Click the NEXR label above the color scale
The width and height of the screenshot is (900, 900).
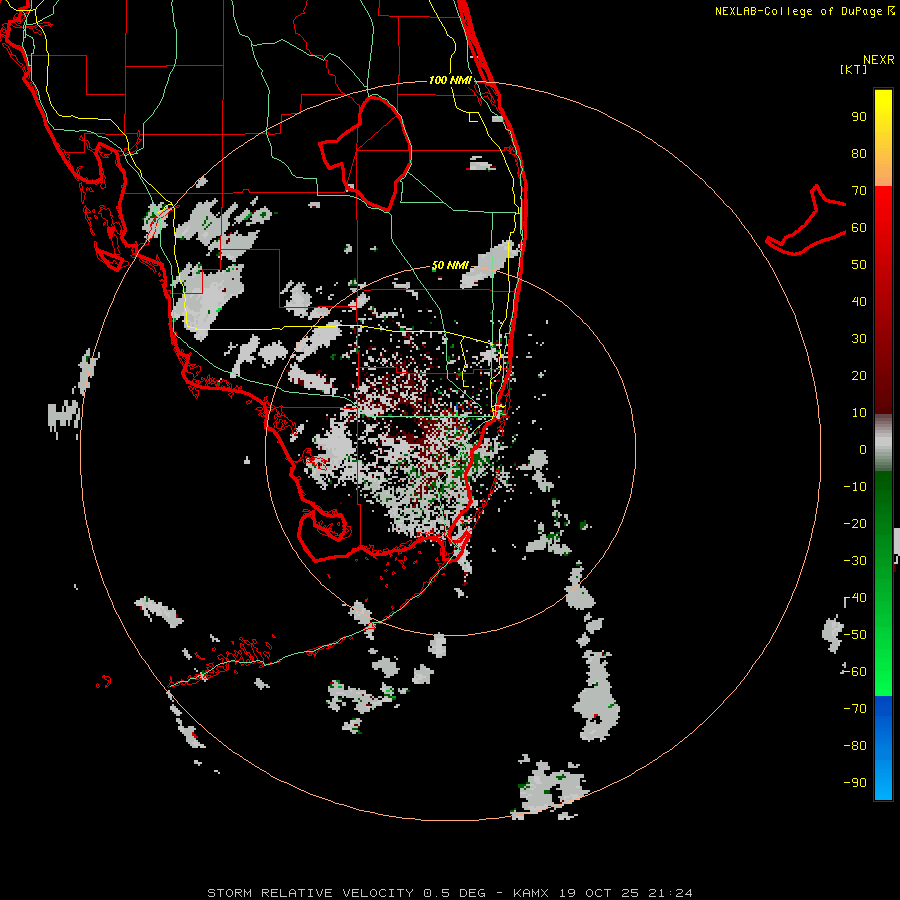tap(878, 60)
